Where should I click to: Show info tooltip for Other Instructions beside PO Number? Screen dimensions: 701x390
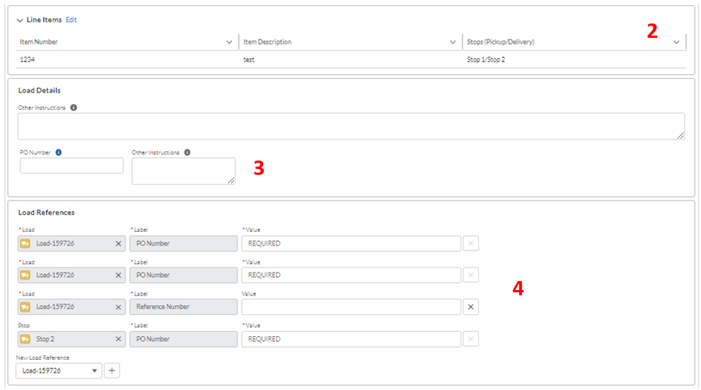pos(187,153)
